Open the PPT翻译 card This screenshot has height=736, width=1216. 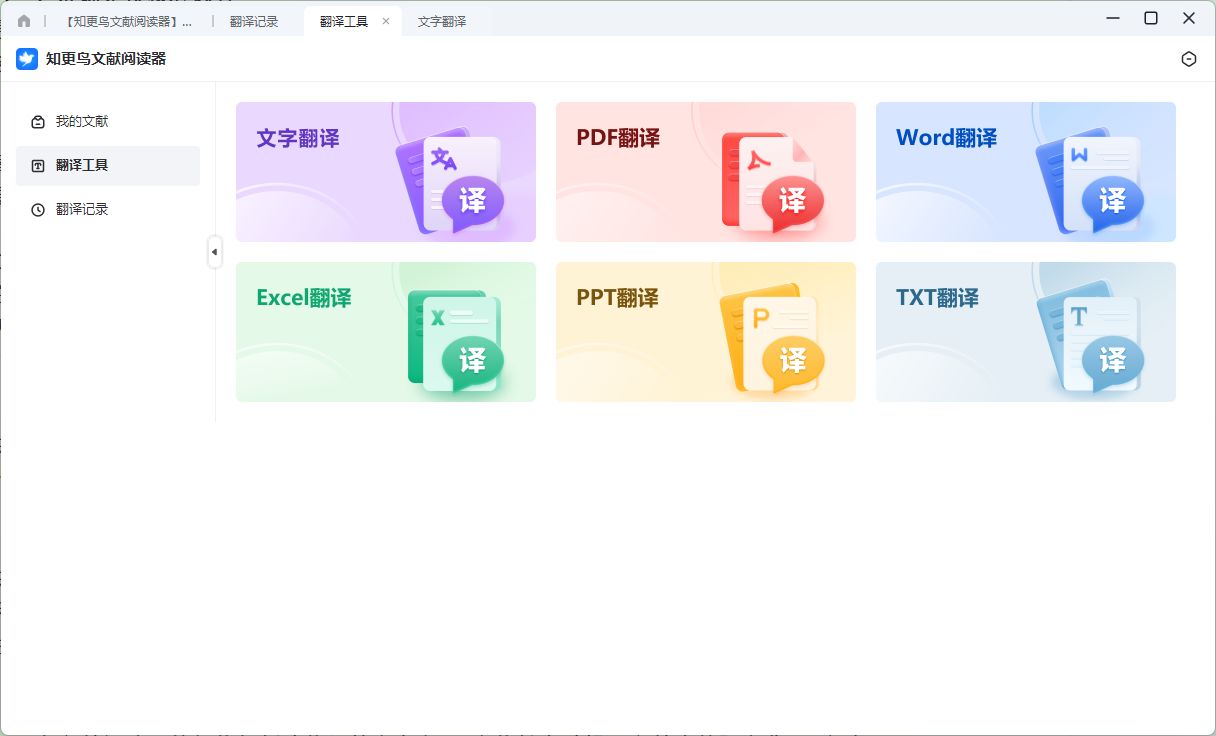(x=706, y=332)
